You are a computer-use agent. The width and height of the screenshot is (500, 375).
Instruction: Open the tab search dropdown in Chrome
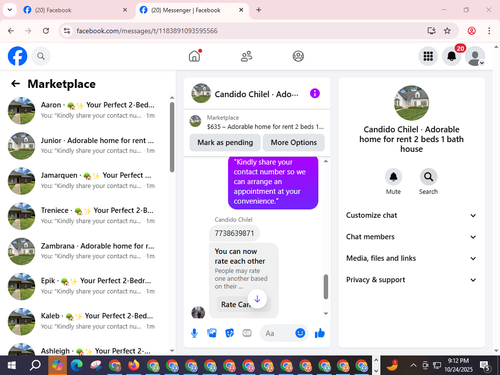point(10,10)
